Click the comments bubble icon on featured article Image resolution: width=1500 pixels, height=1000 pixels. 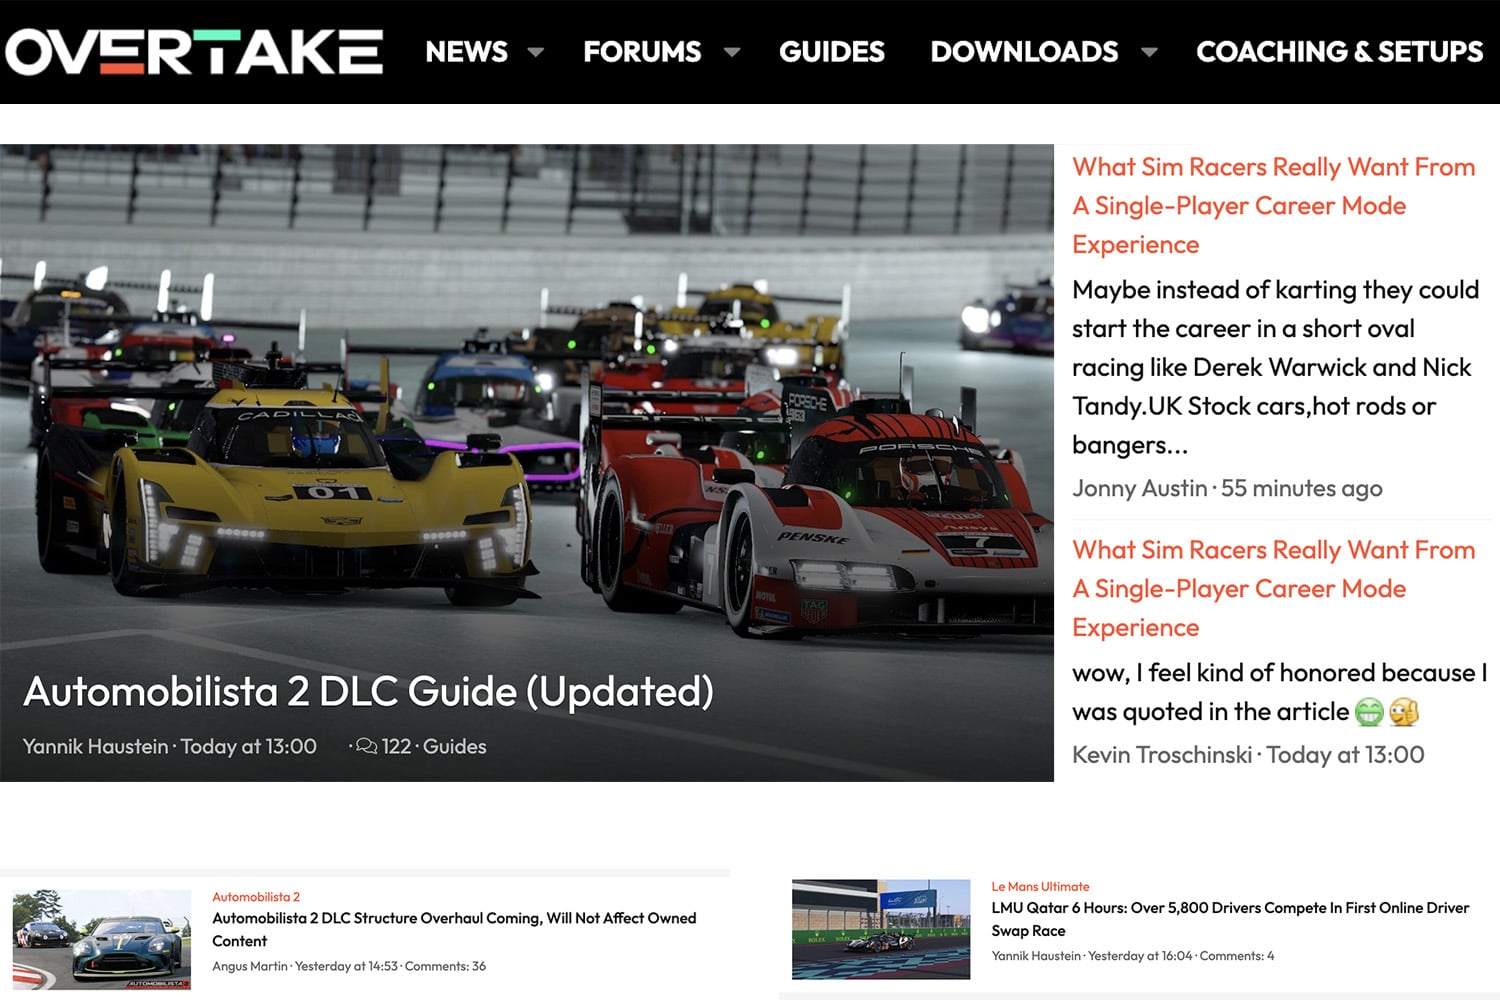[x=366, y=746]
